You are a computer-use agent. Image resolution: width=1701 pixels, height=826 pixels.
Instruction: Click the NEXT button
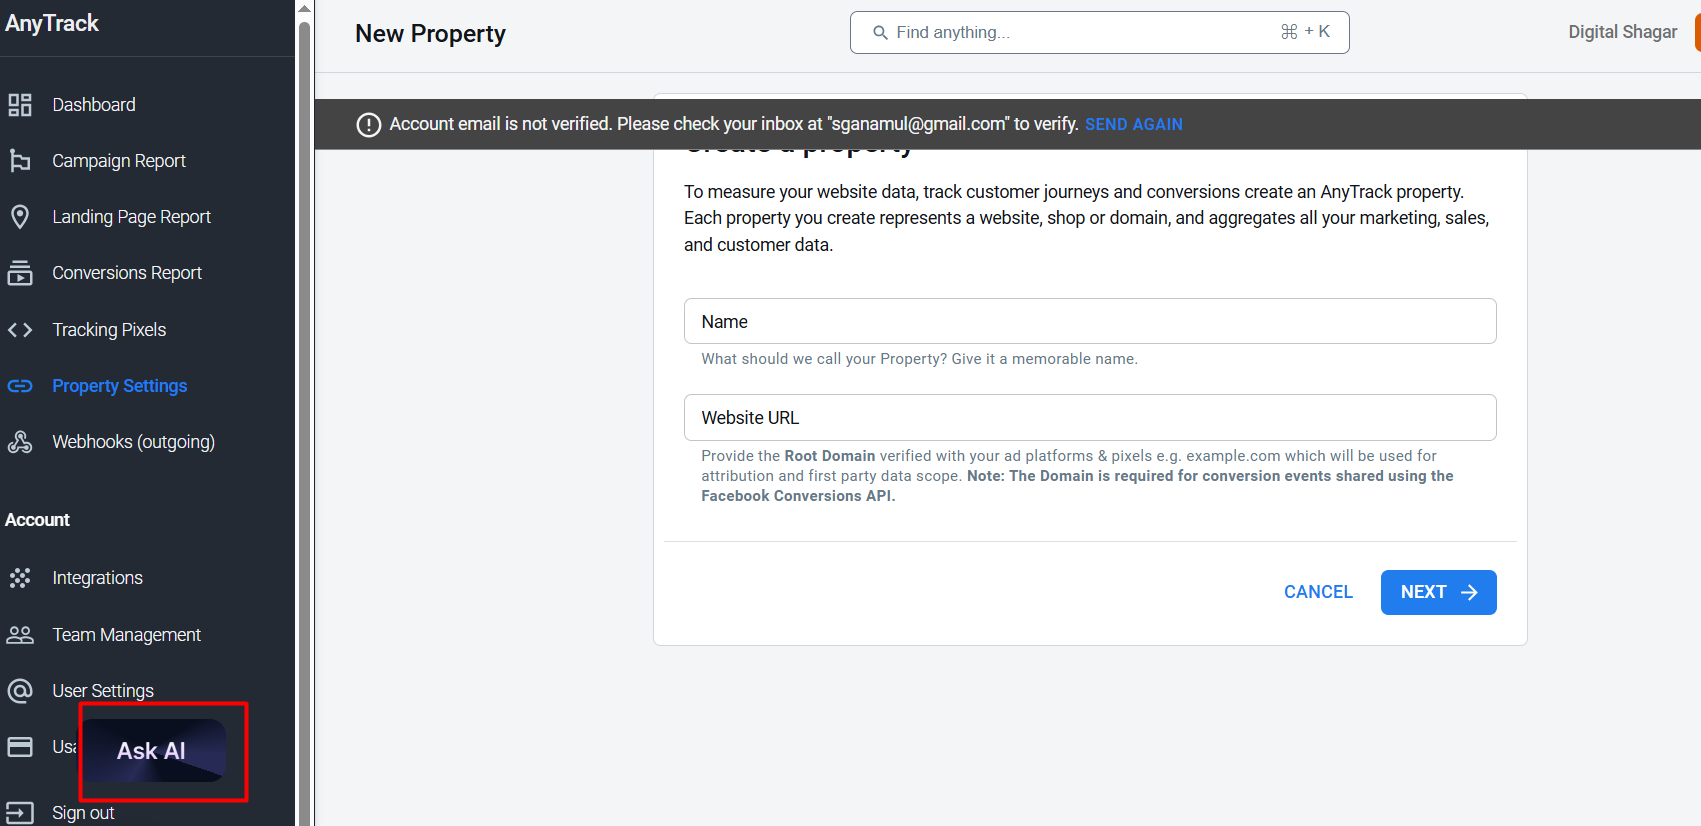(1438, 592)
